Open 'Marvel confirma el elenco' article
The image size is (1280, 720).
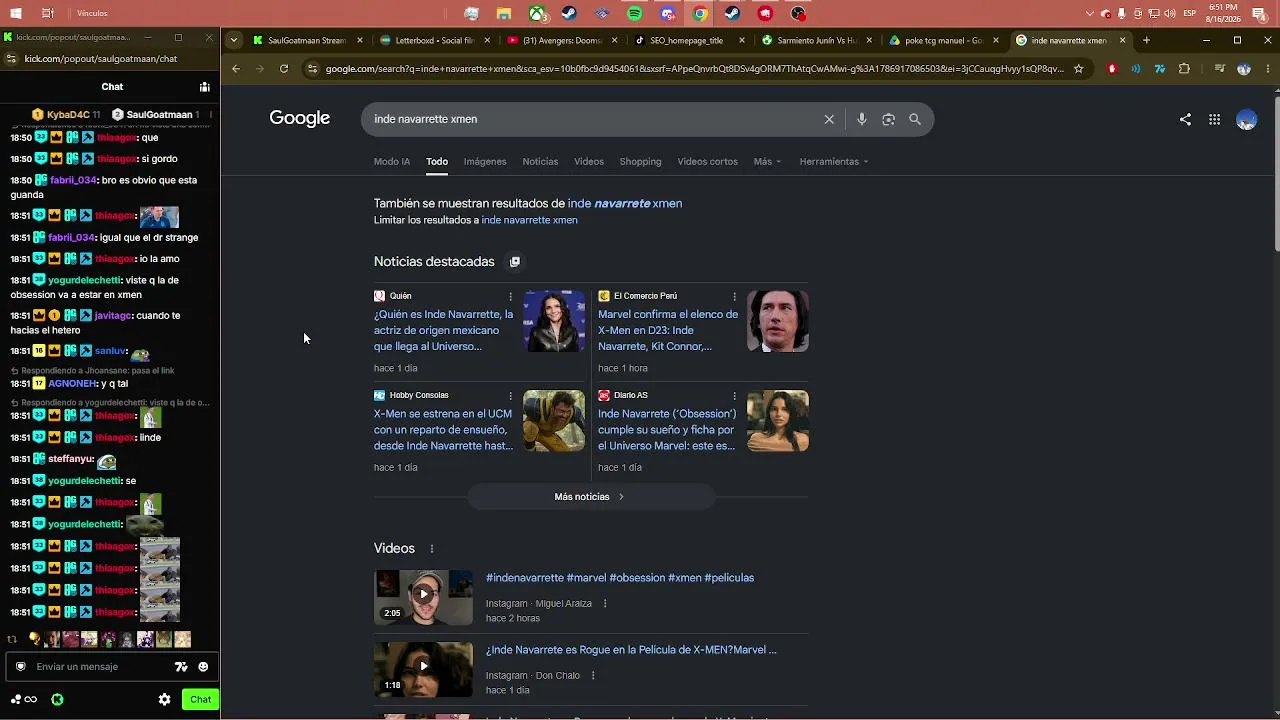pos(668,330)
